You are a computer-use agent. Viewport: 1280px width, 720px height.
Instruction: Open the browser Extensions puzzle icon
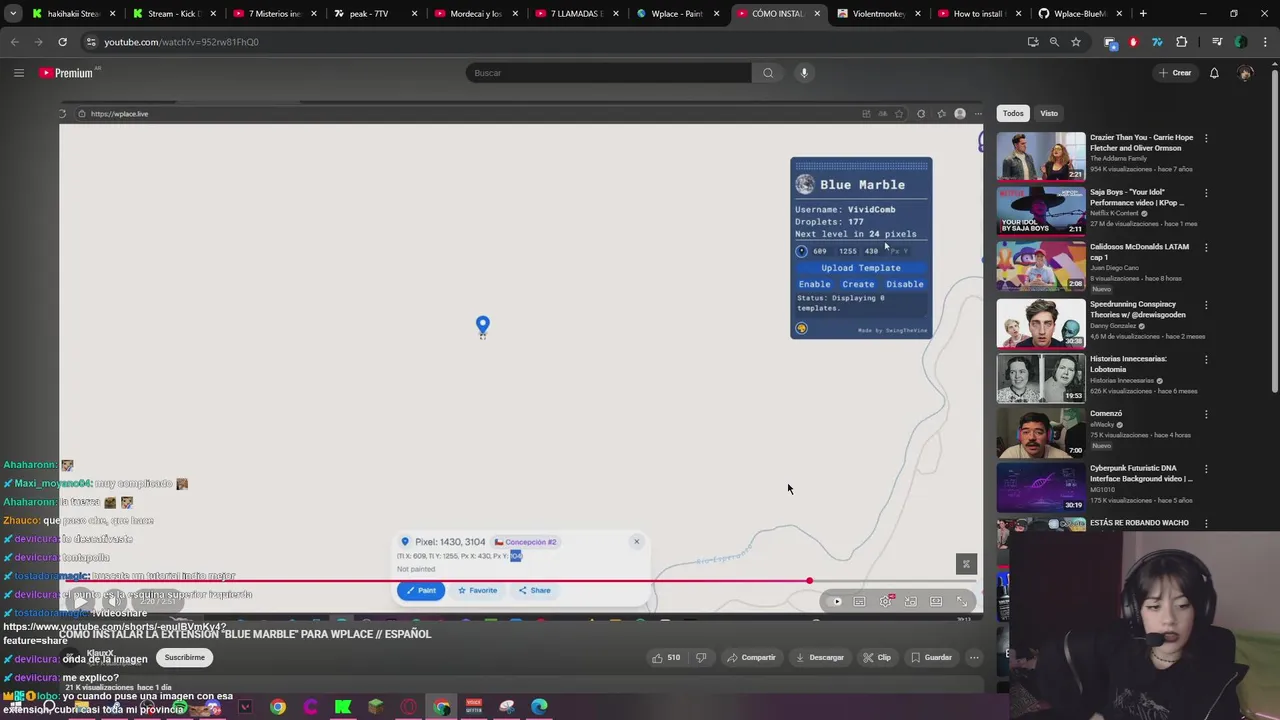point(1182,42)
